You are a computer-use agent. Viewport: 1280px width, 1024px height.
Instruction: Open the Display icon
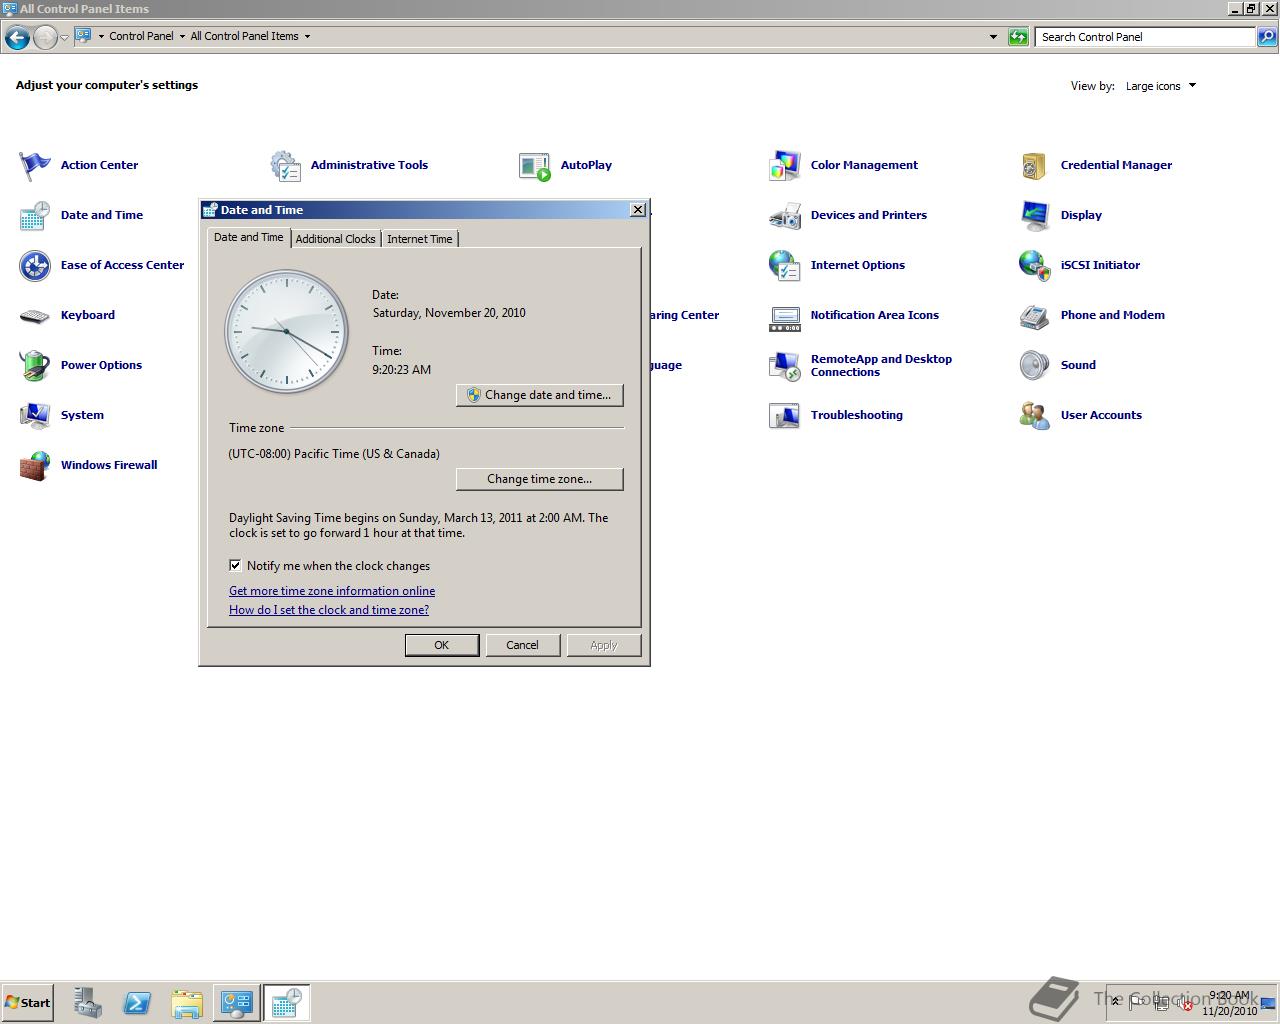(1035, 215)
